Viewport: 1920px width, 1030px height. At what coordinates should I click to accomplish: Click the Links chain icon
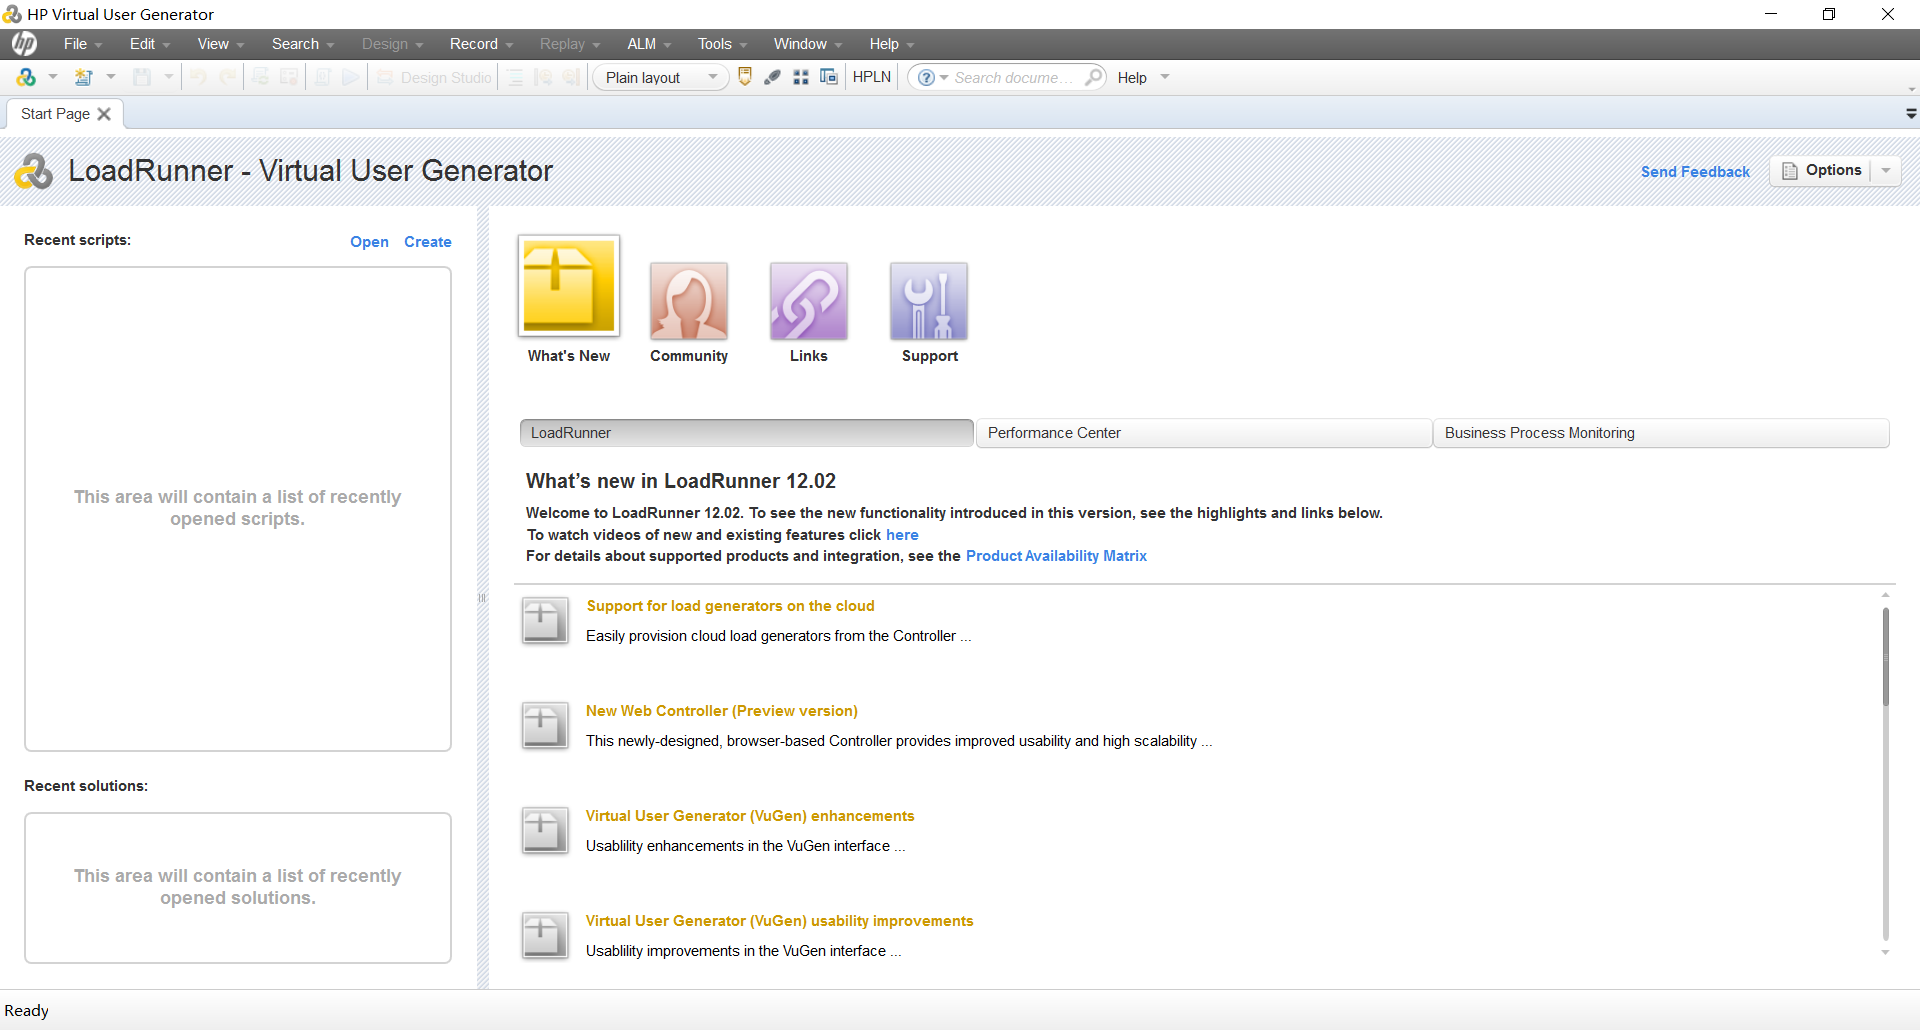[809, 301]
